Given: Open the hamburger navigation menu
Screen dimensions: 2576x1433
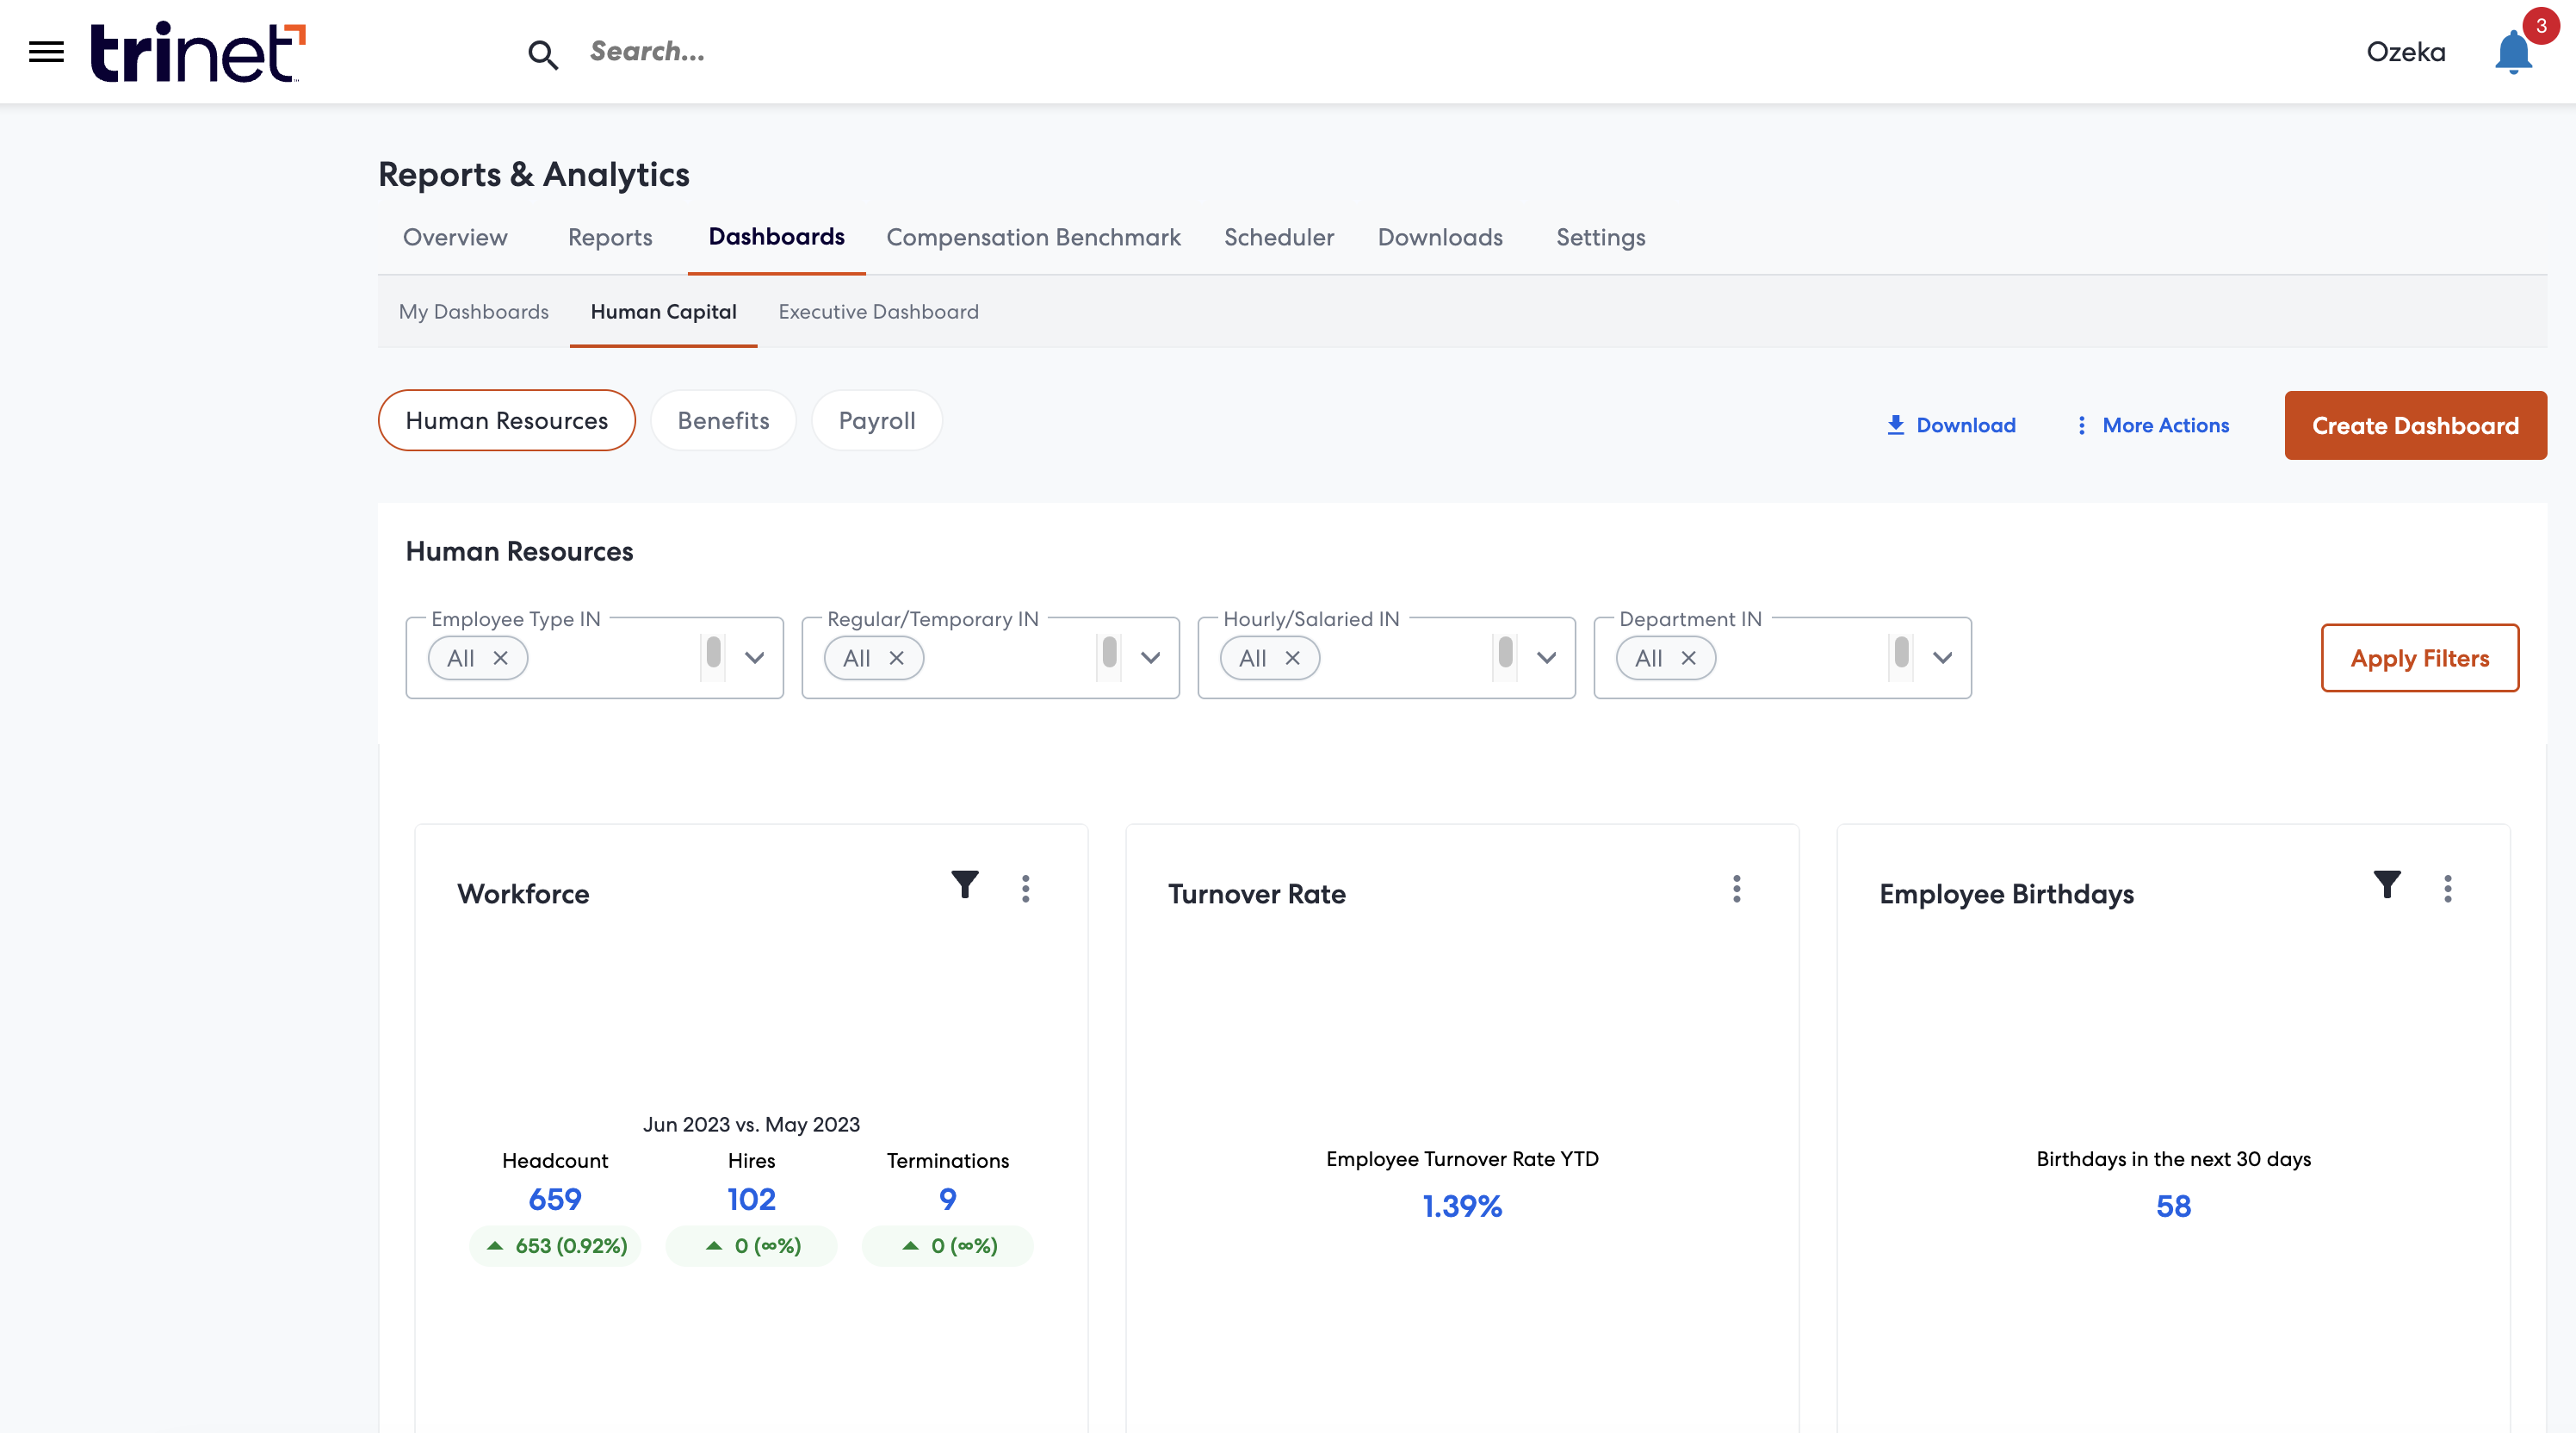Looking at the screenshot, I should 46,52.
